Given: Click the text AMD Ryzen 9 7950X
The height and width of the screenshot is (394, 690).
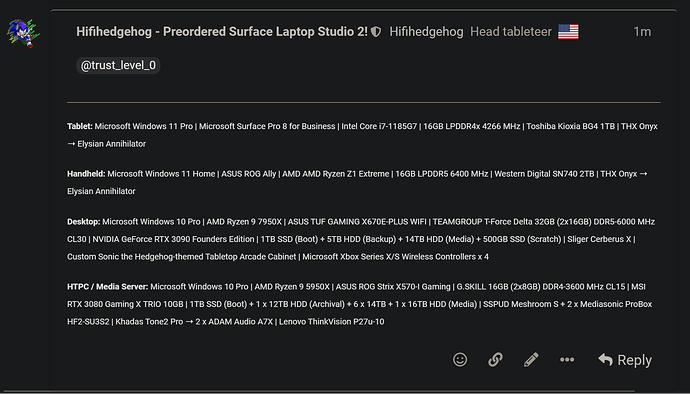Looking at the screenshot, I should coord(244,222).
